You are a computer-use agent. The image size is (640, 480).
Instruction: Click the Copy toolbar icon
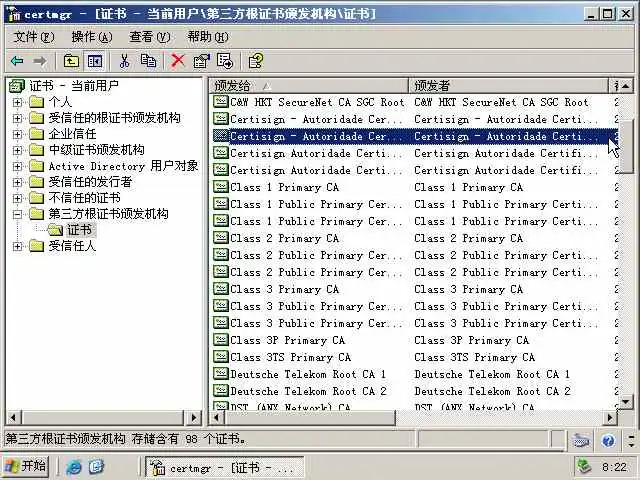coord(148,61)
